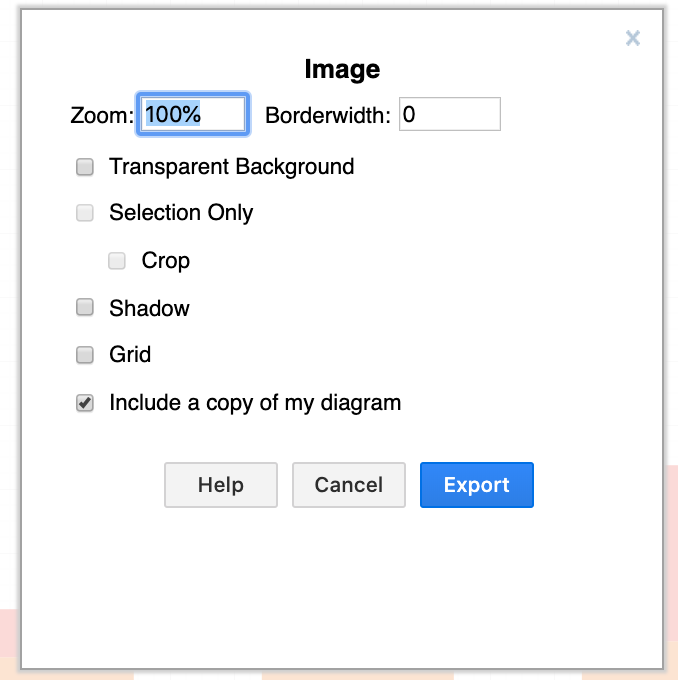
Task: Check the Crop checkbox
Action: pyautogui.click(x=117, y=261)
